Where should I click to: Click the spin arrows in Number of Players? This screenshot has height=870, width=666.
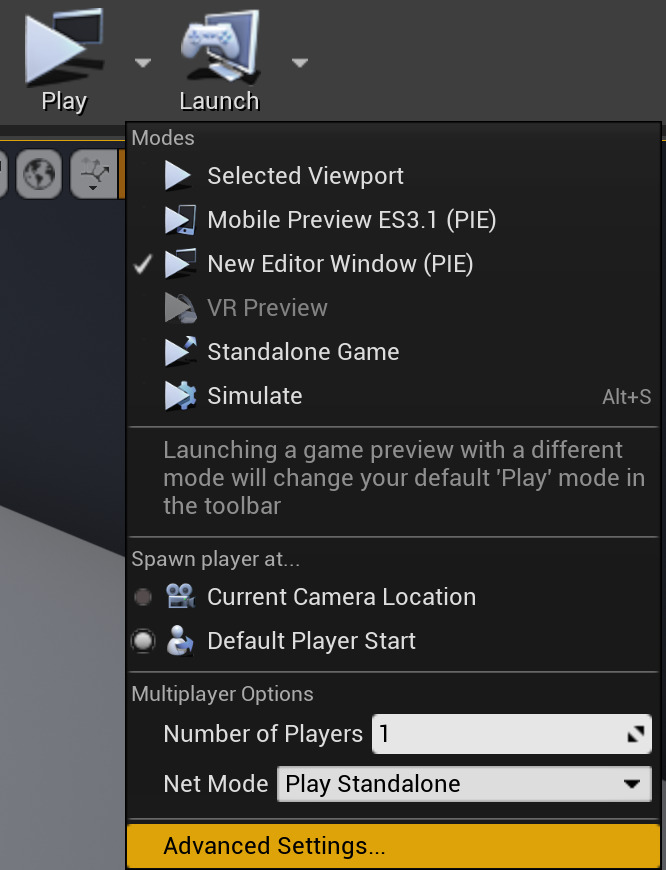tap(636, 734)
